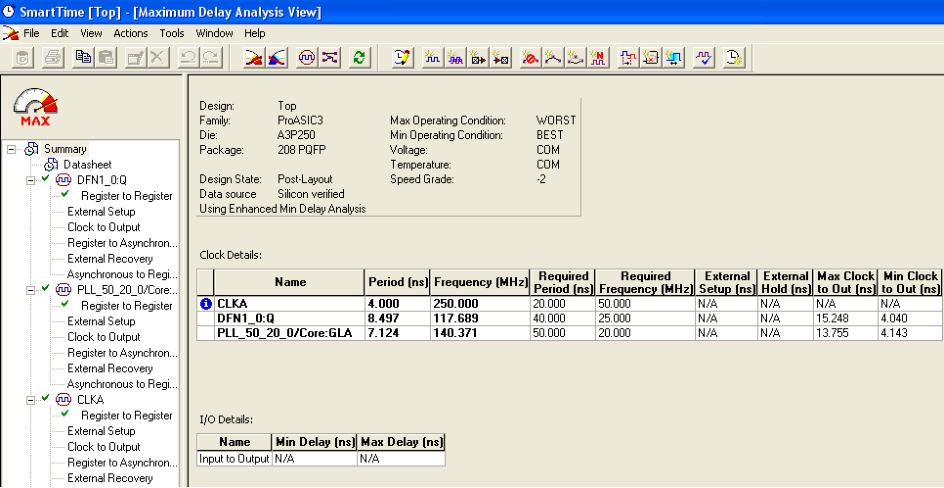Click the Add Minimum Delay constraint icon
Image resolution: width=944 pixels, height=488 pixels.
pos(575,58)
